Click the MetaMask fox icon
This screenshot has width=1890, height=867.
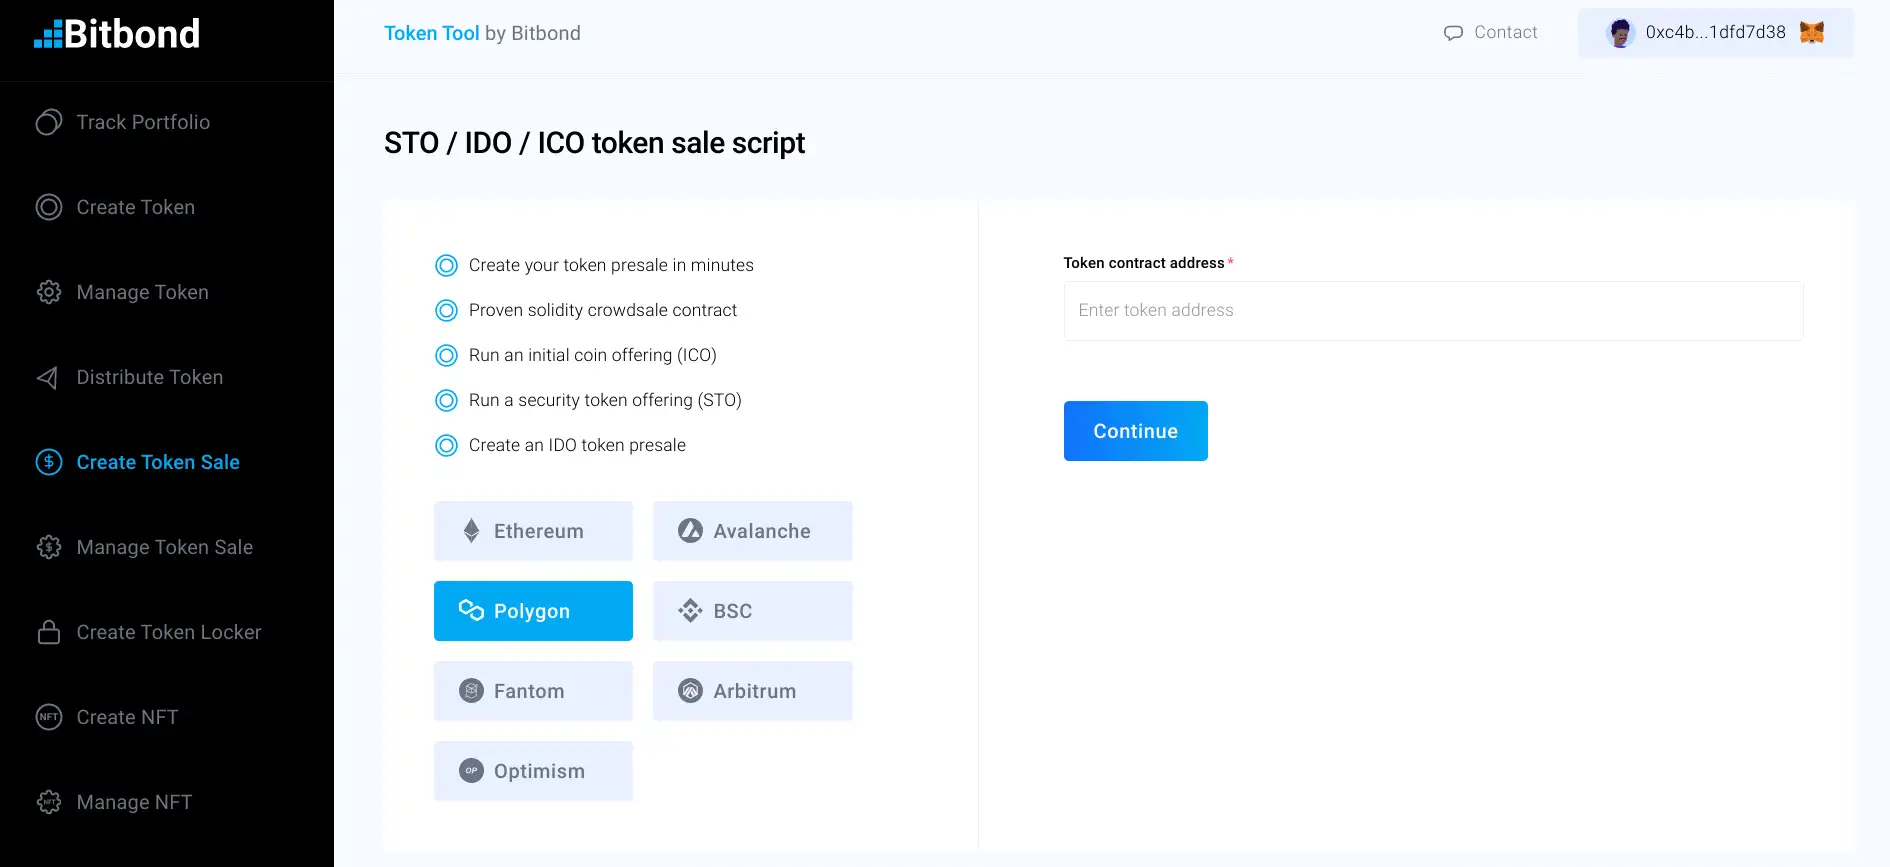1812,32
